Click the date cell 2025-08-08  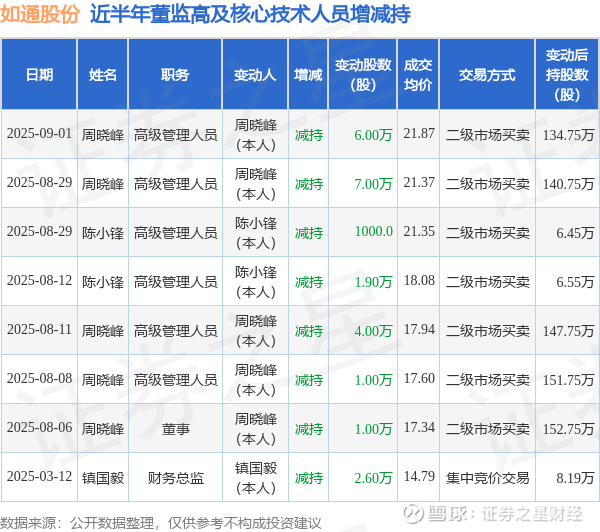39,379
